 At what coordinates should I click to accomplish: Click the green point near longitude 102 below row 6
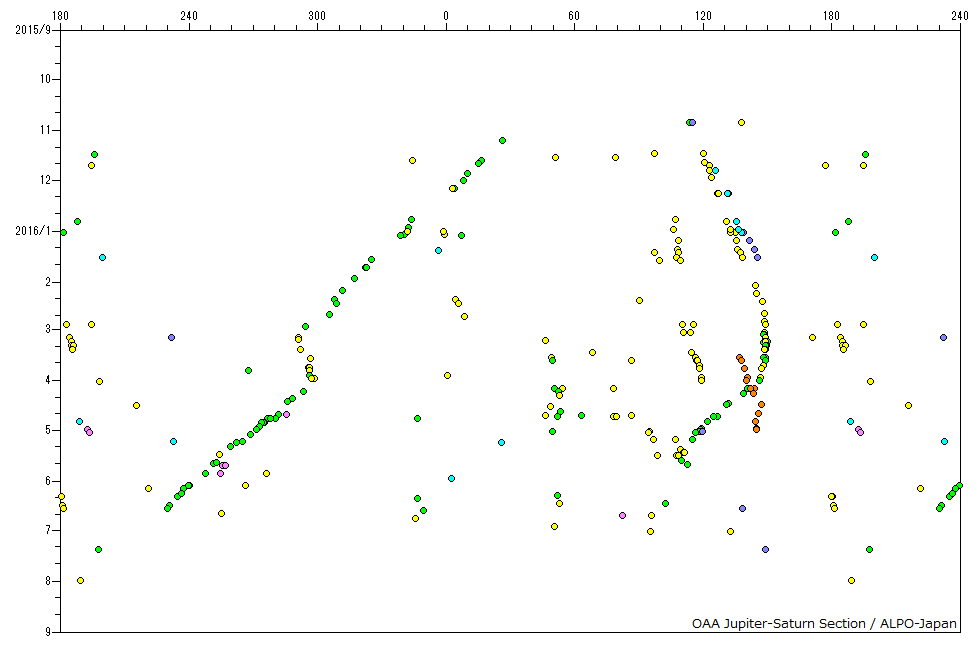[x=666, y=504]
